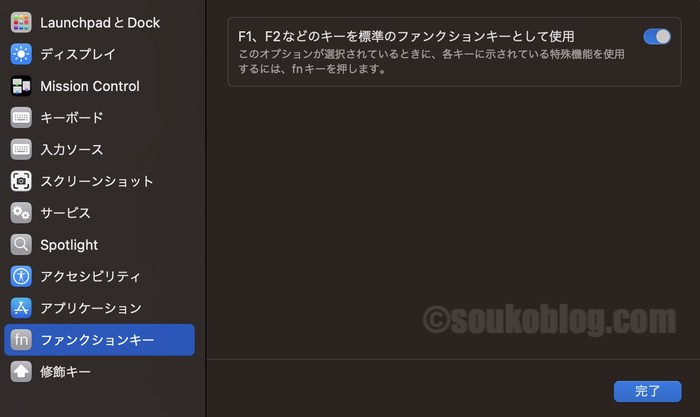Click the 入力ソース keyboard icon
Image resolution: width=700 pixels, height=417 pixels.
coord(21,149)
